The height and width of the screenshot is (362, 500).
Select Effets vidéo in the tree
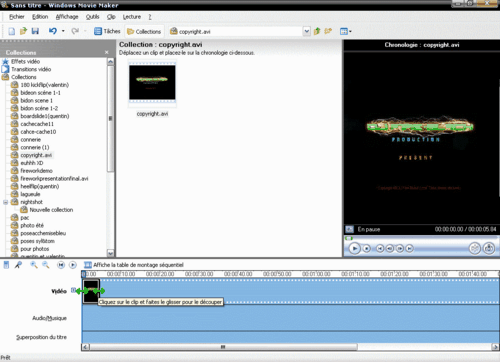click(x=25, y=61)
